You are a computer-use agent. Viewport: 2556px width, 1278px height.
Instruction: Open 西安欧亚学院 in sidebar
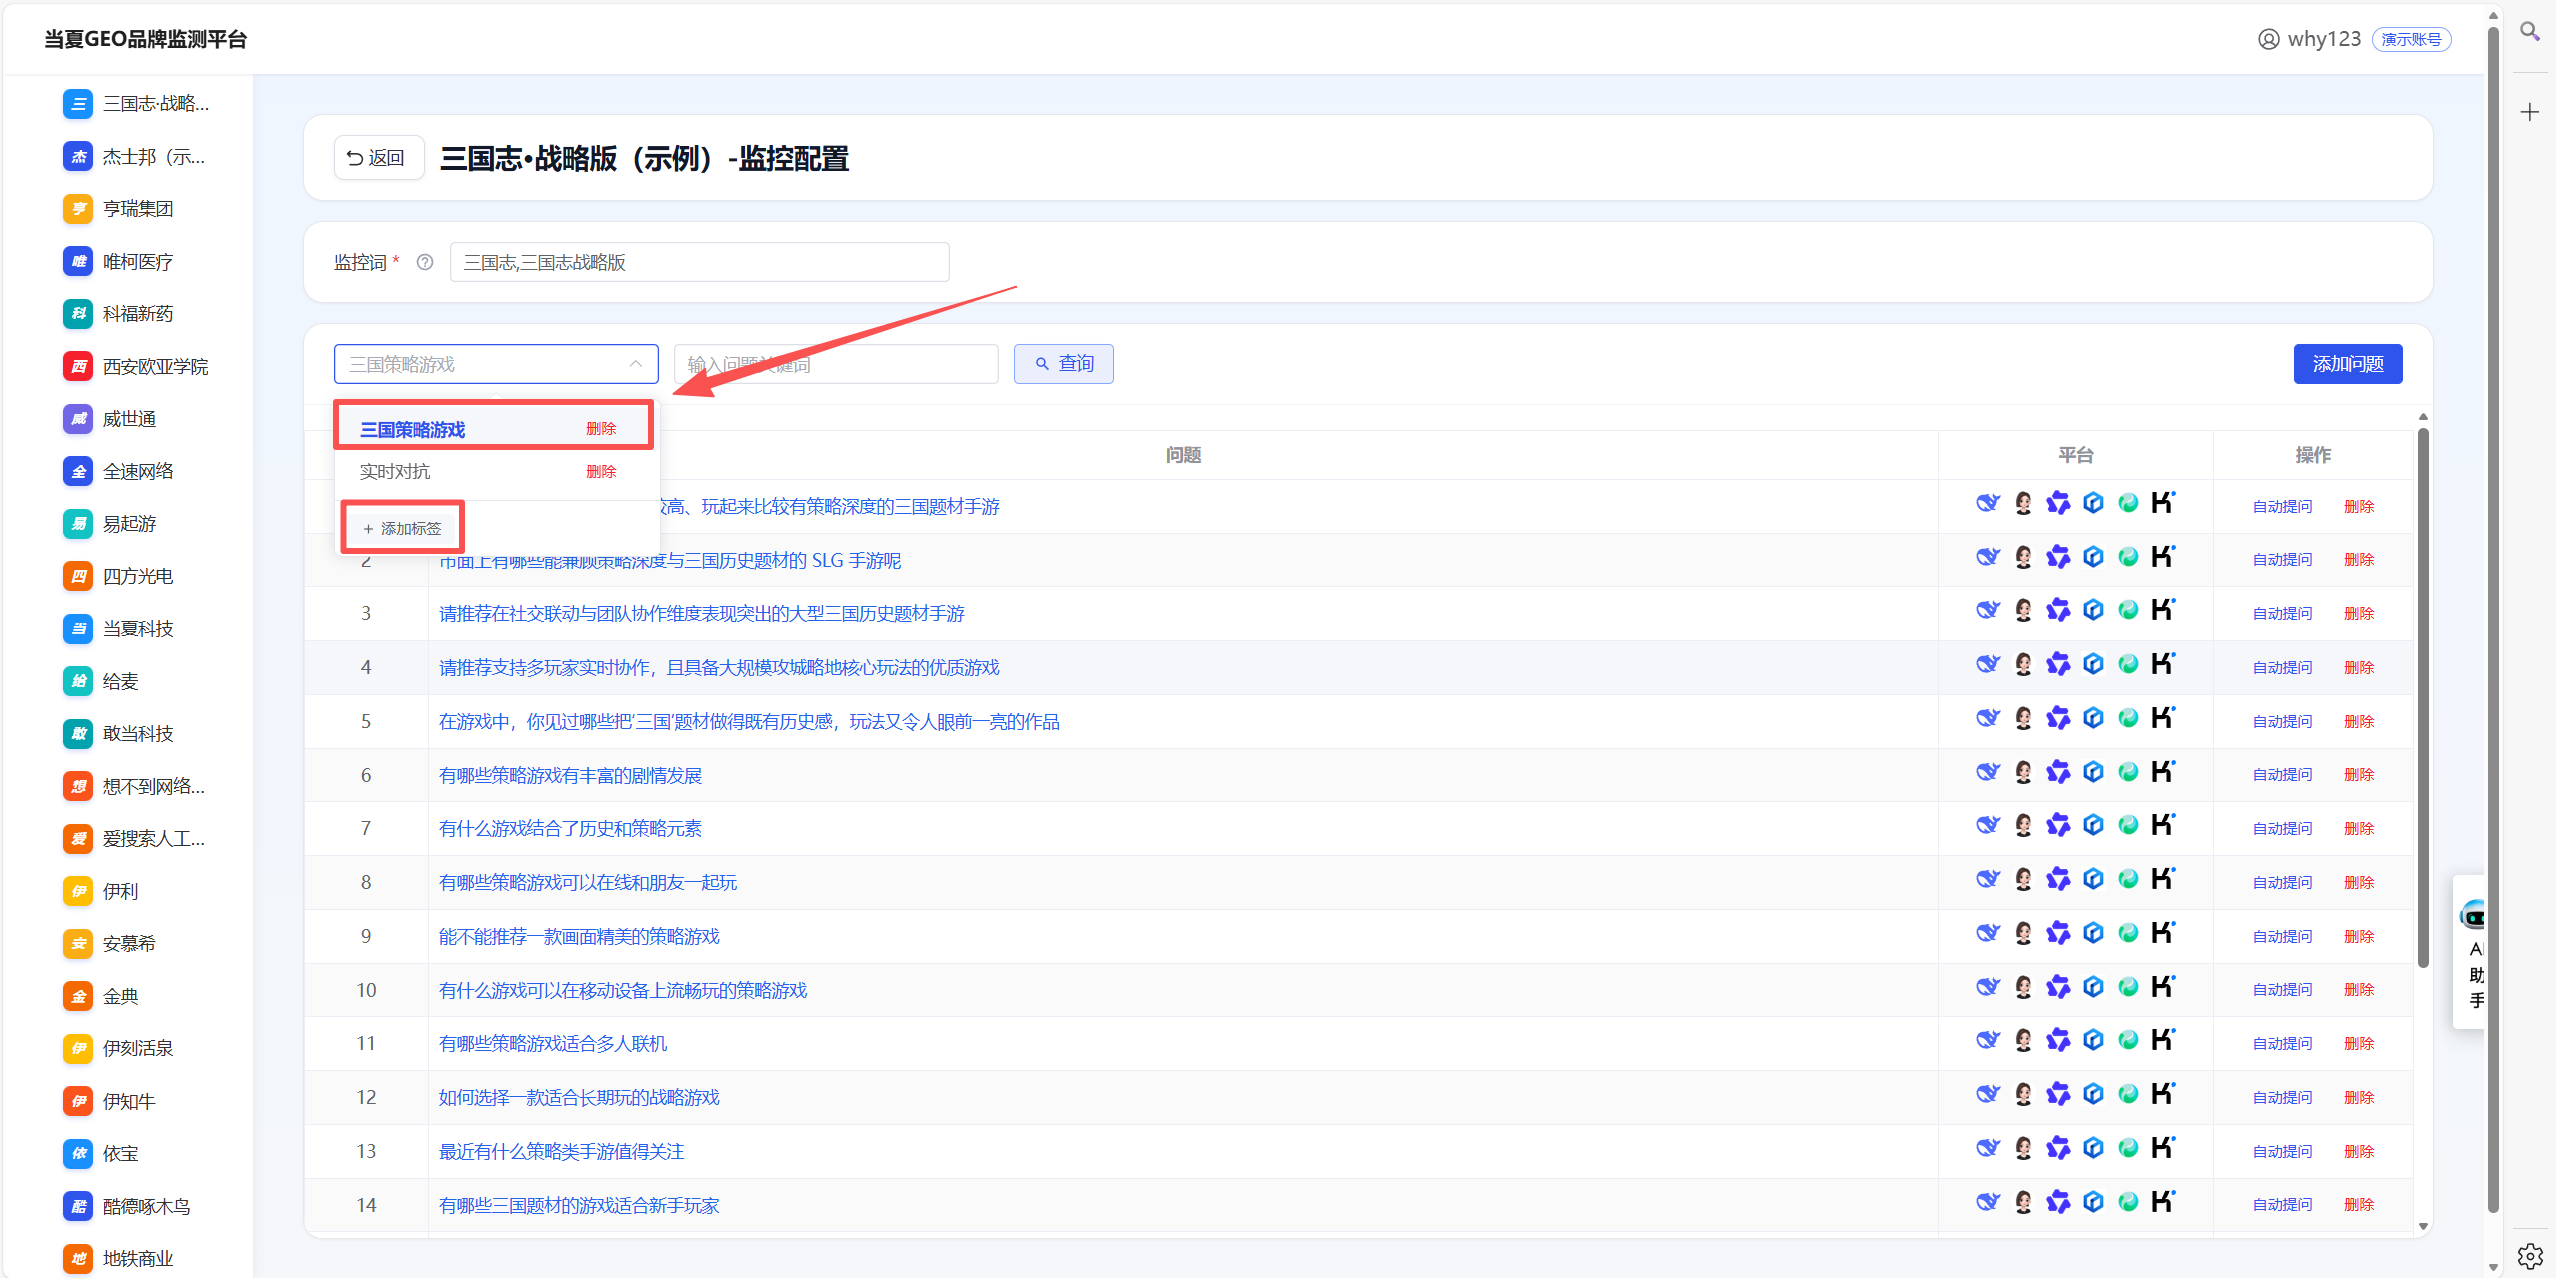point(155,367)
